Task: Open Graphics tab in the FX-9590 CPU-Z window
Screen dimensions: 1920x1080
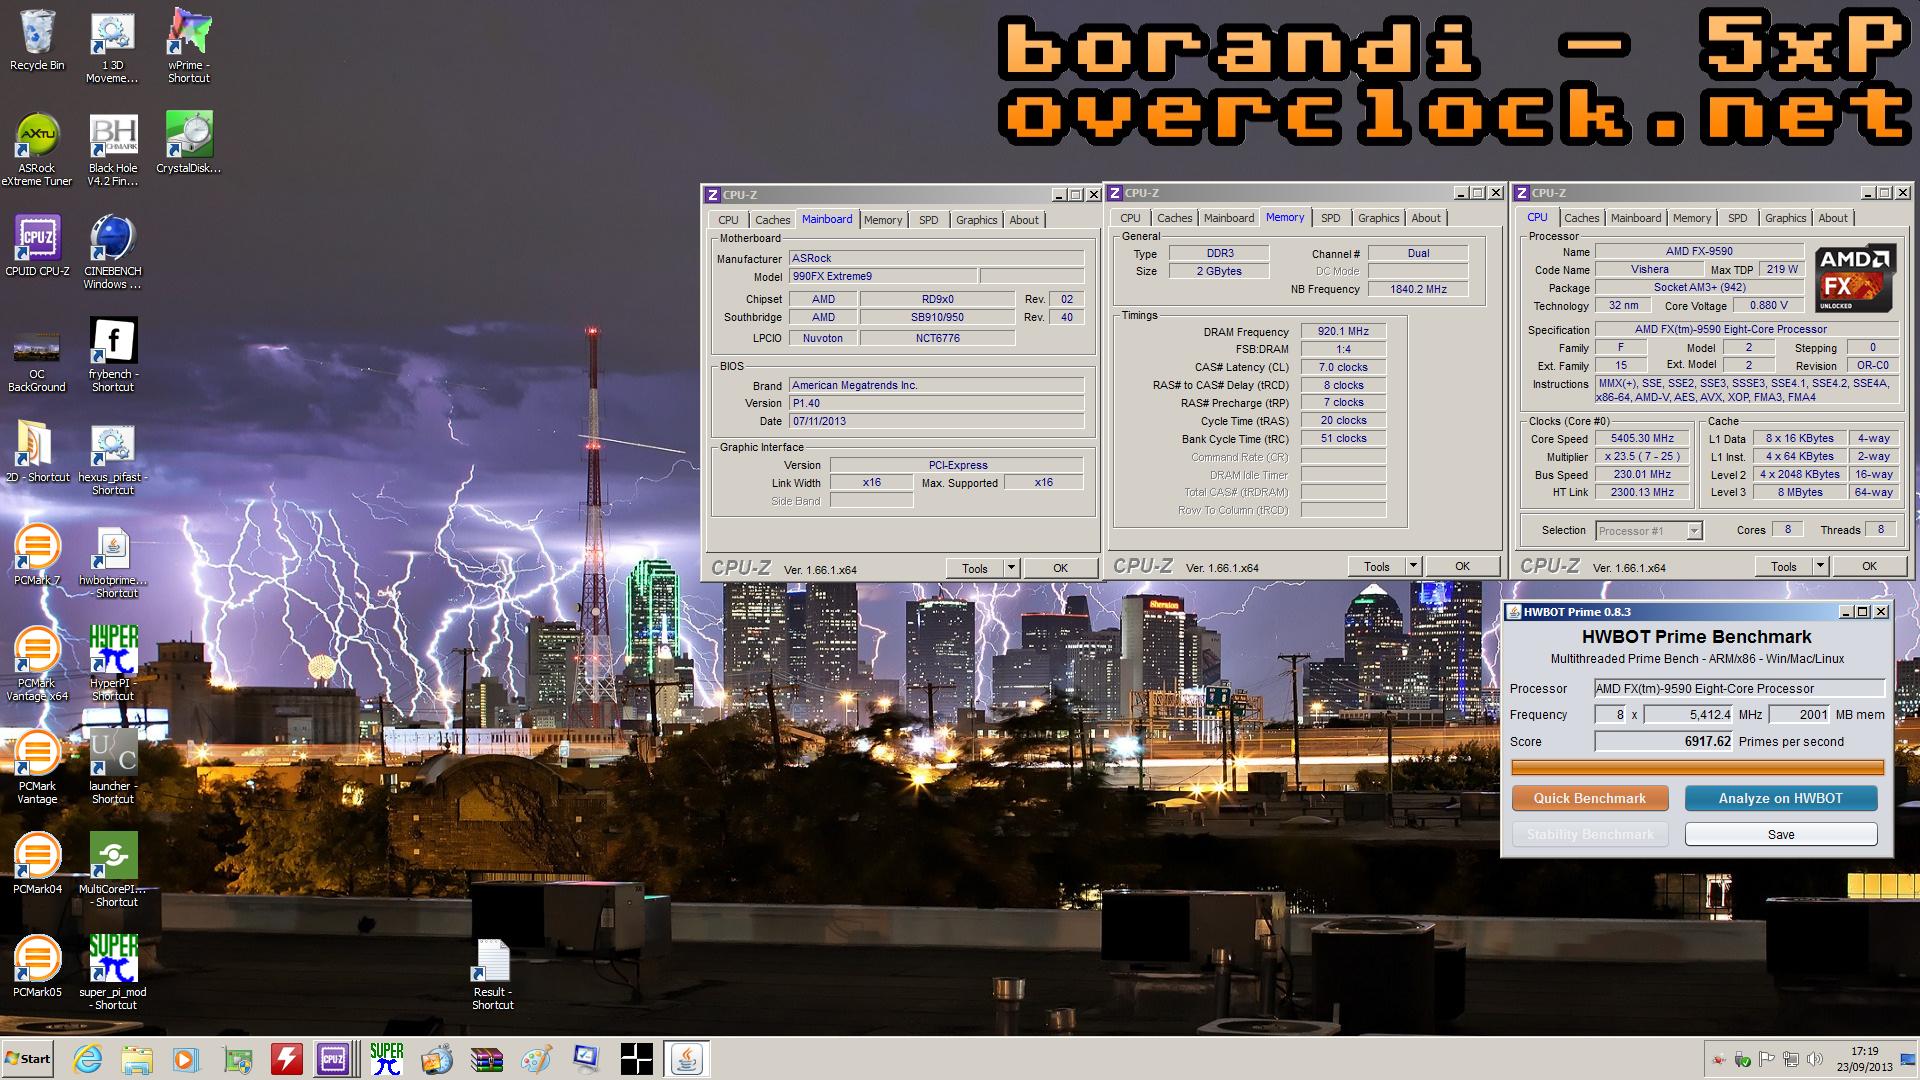Action: tap(1785, 218)
